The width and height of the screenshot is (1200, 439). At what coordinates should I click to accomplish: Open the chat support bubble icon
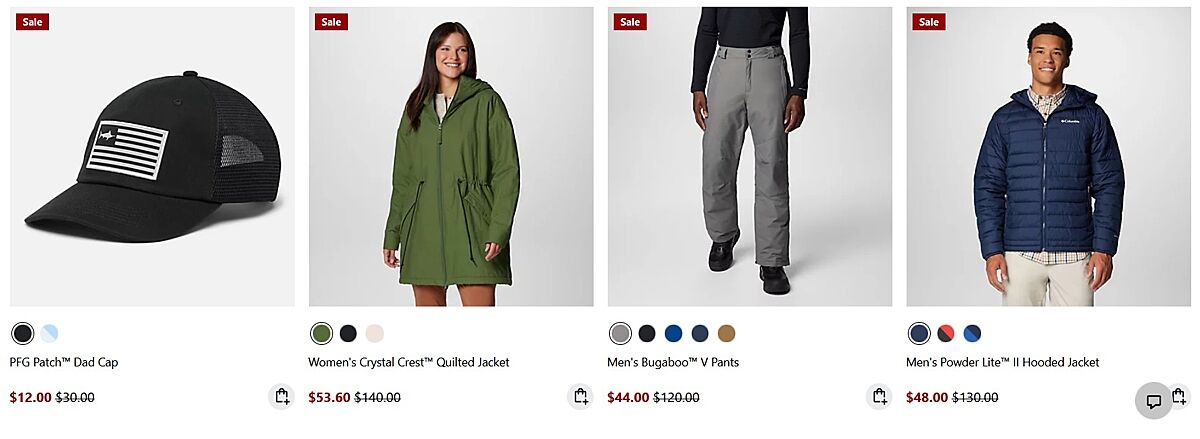[1153, 401]
